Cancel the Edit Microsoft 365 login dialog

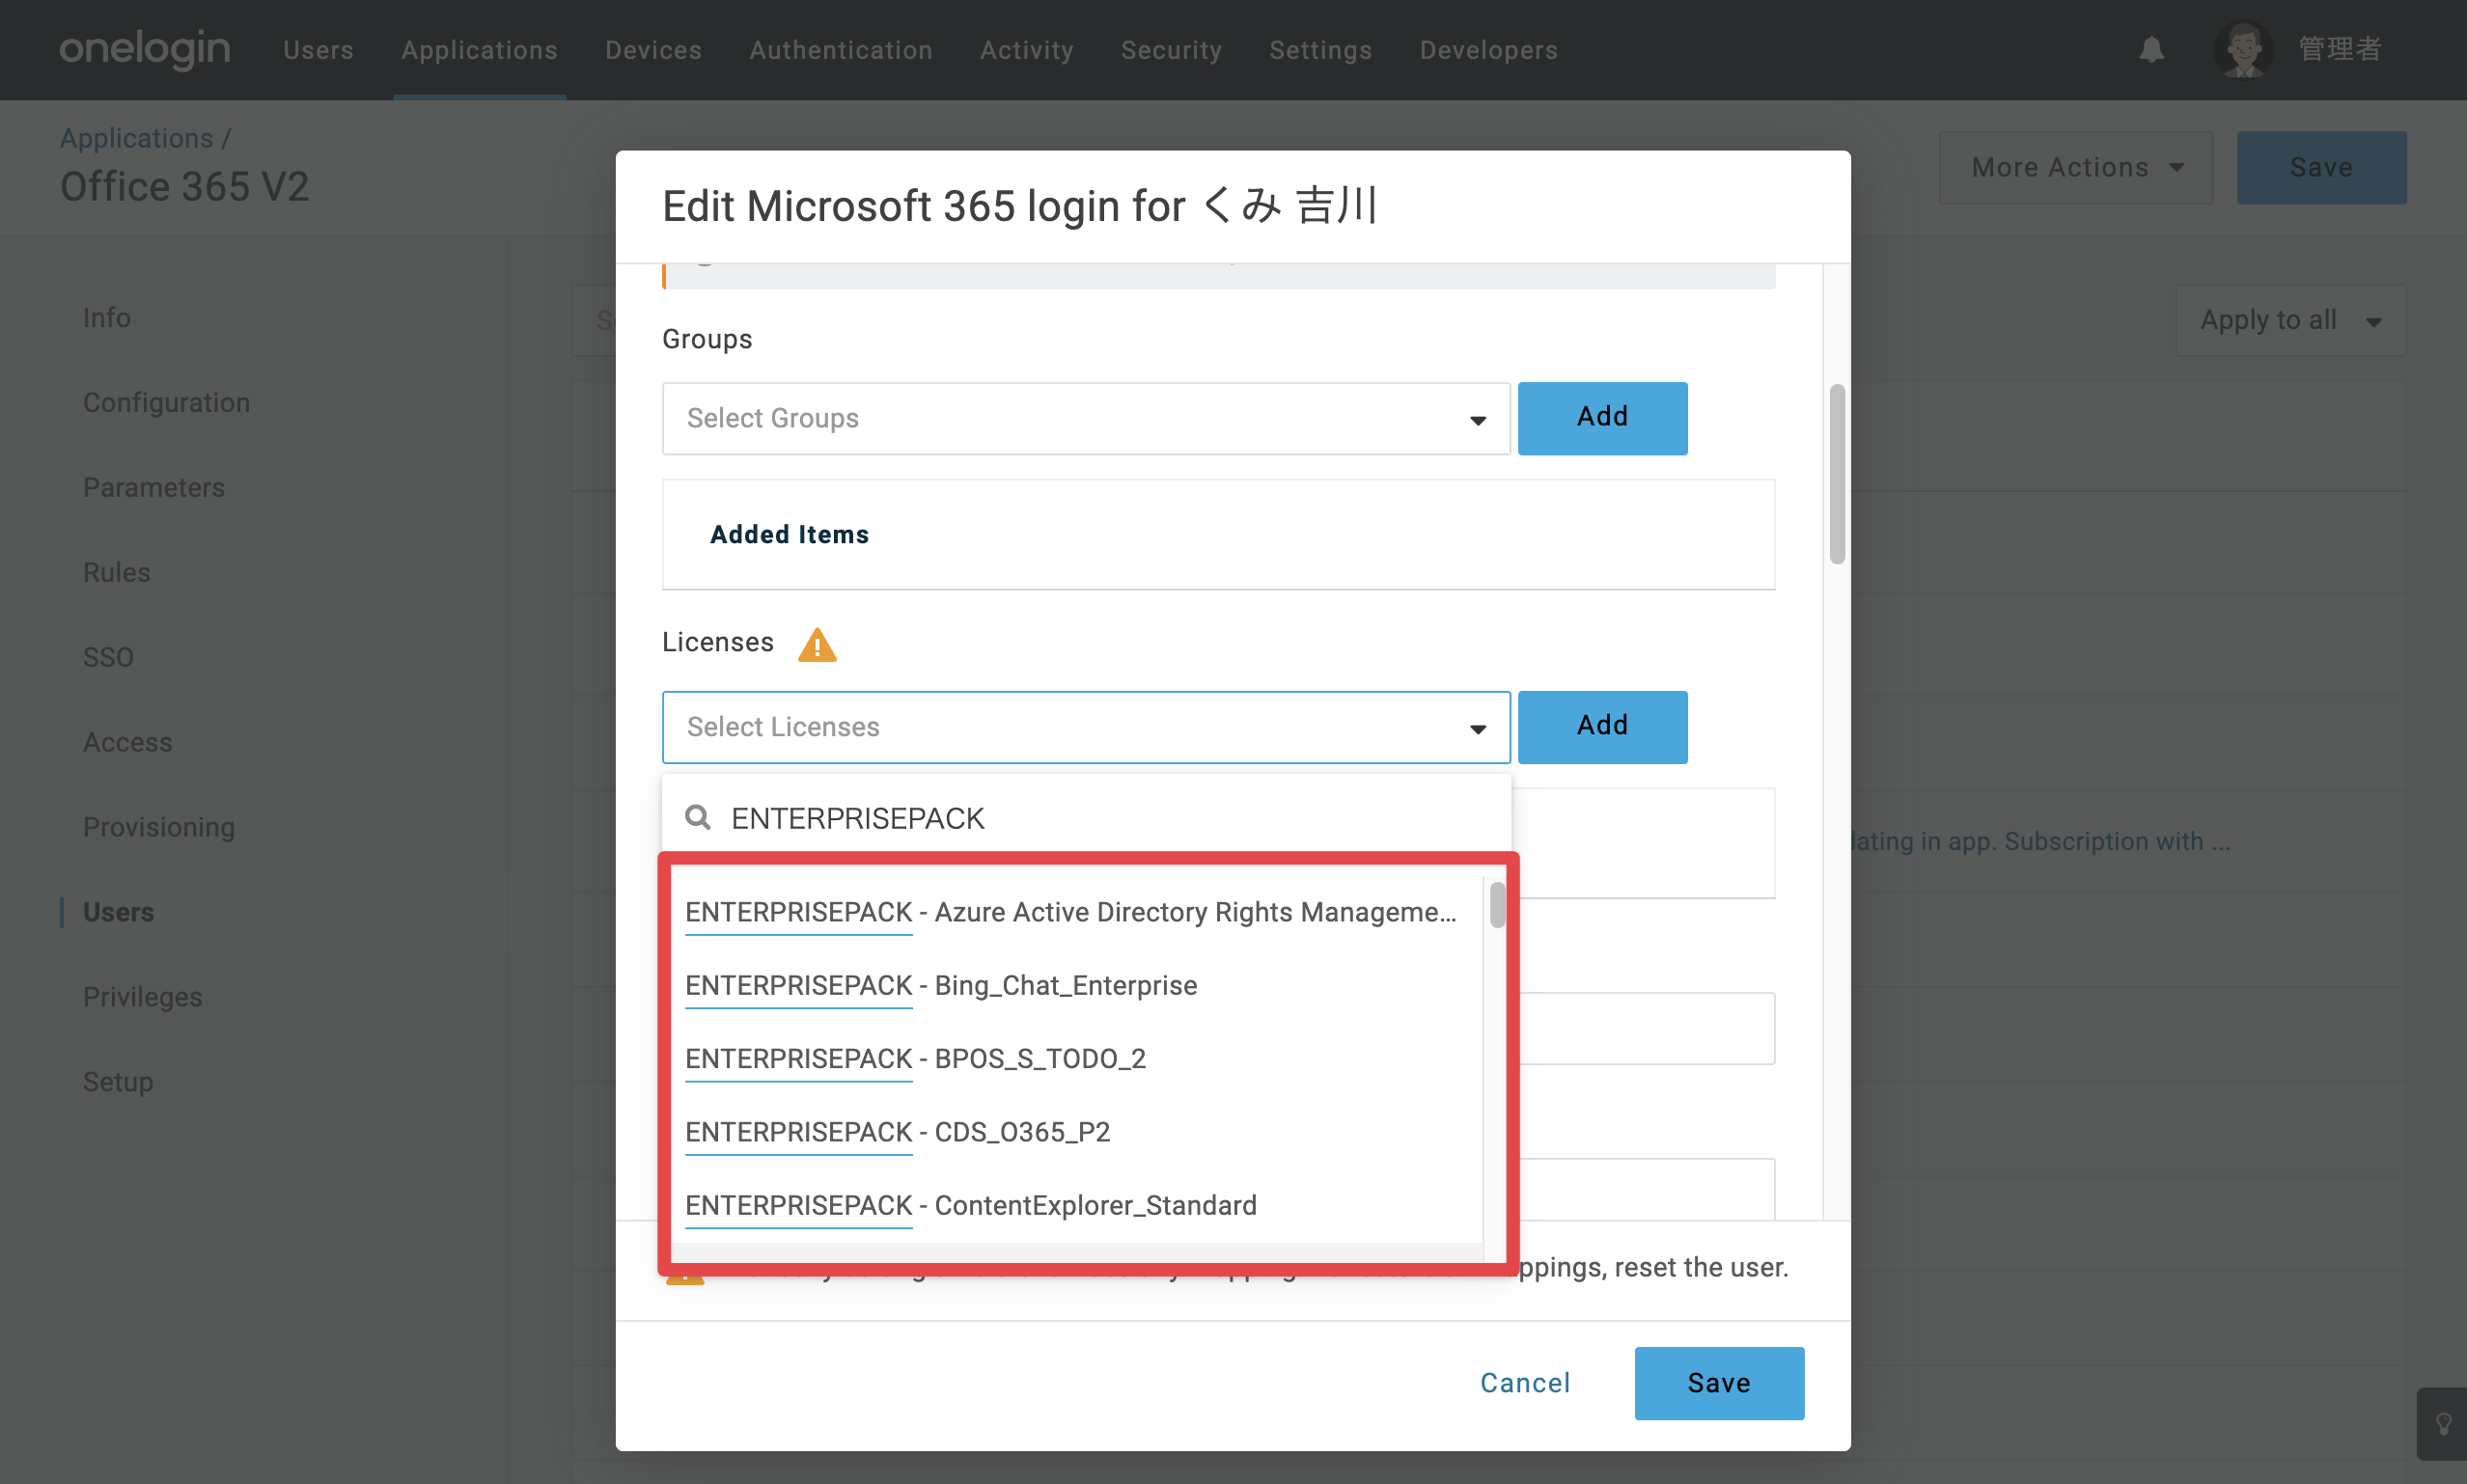[1524, 1383]
